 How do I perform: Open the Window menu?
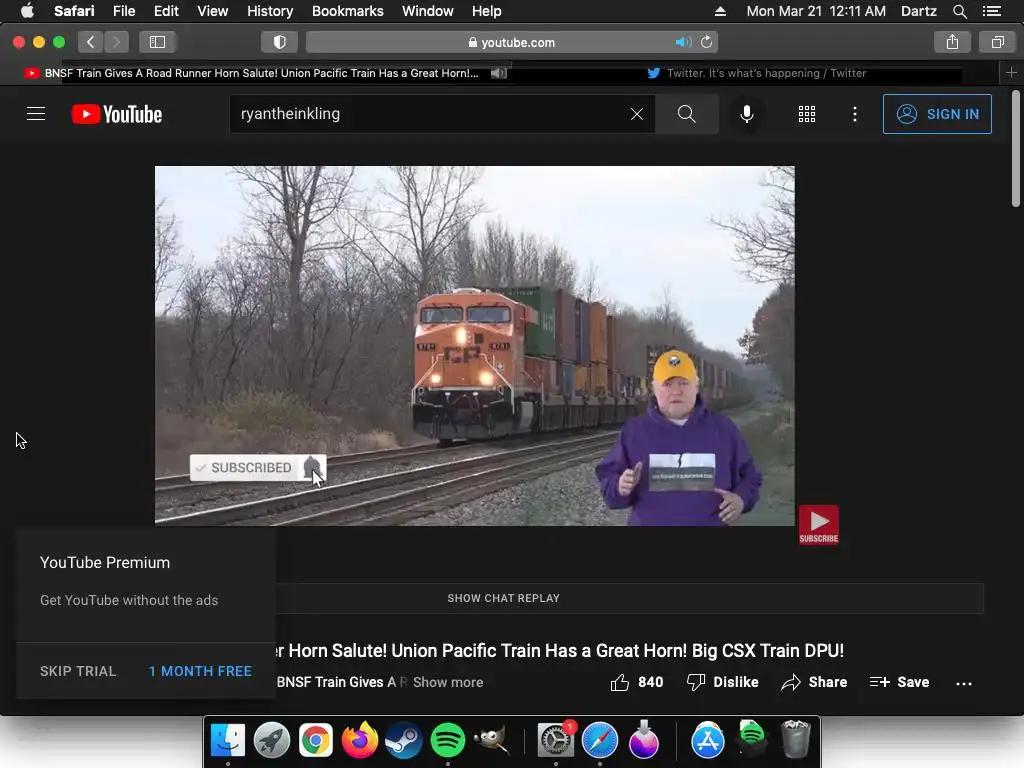[427, 11]
